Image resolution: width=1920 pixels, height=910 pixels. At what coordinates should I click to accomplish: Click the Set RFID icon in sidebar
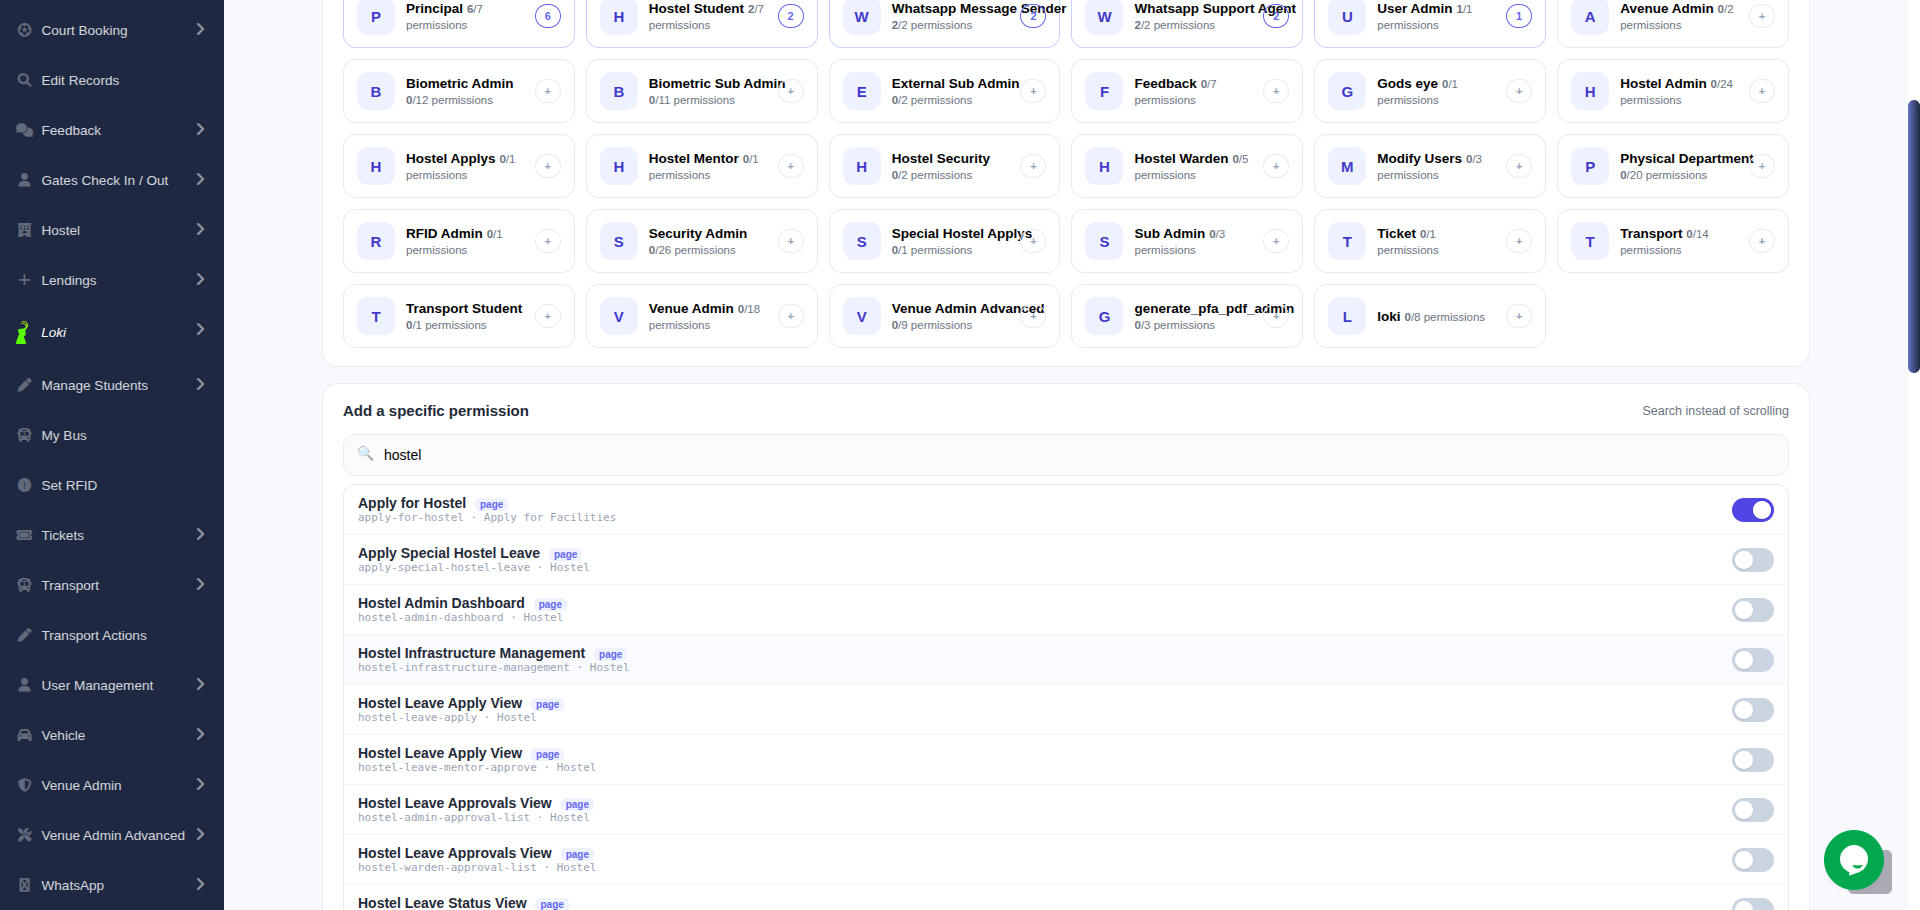pos(25,485)
